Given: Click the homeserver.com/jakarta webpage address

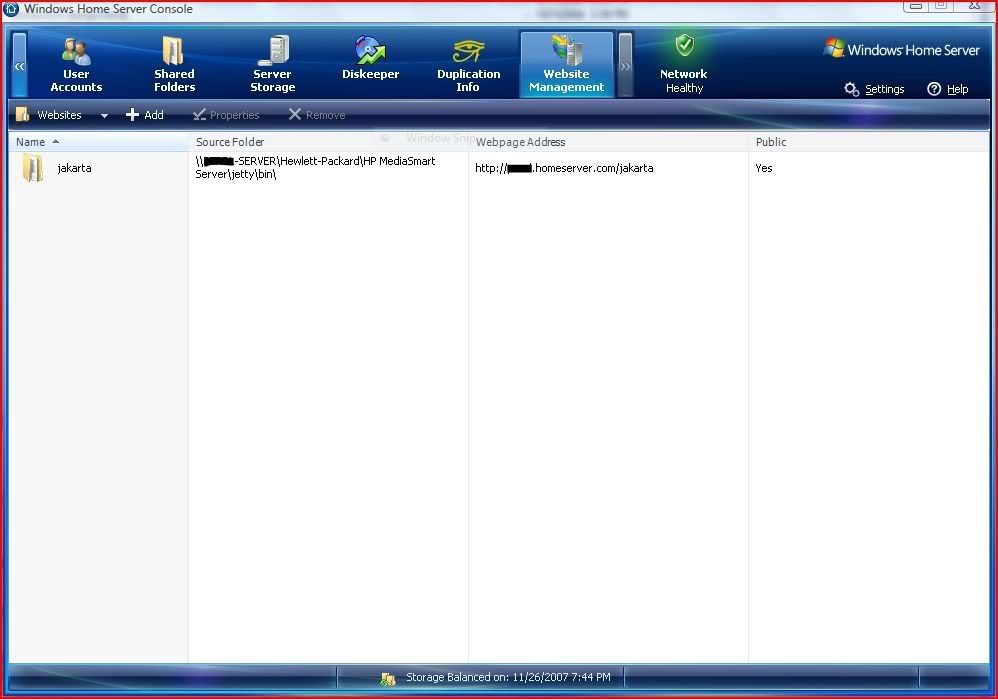Looking at the screenshot, I should 564,168.
